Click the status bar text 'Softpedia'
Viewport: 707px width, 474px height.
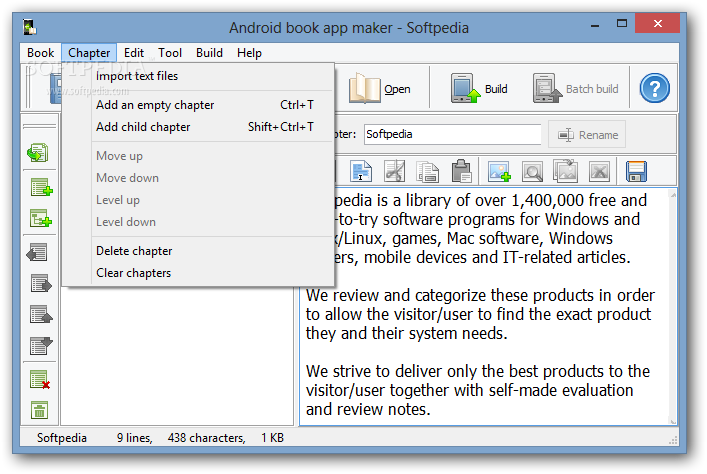(x=62, y=438)
